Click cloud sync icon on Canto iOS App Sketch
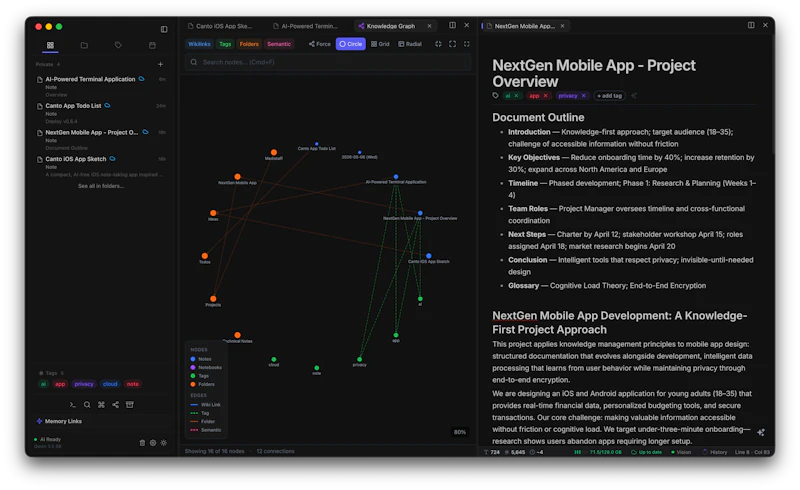 [113, 159]
